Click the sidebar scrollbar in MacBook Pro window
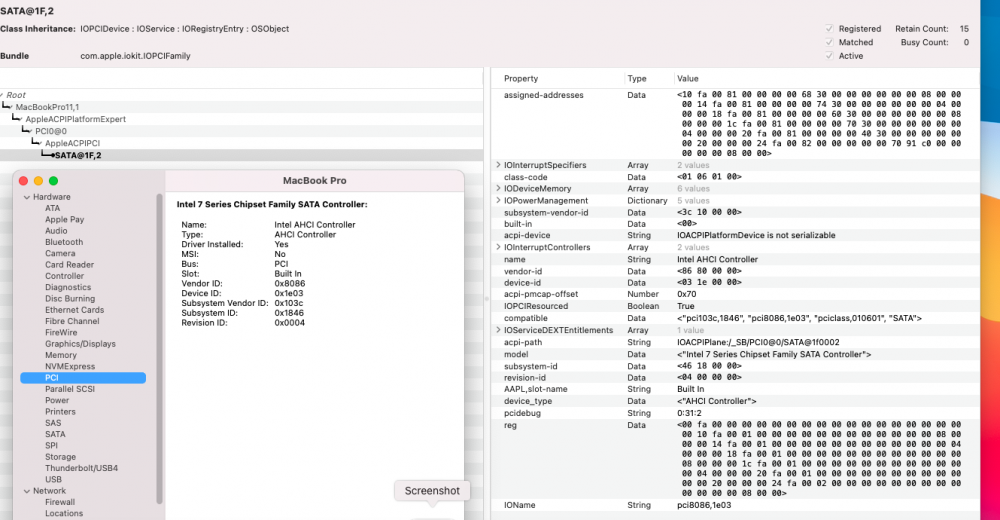Image resolution: width=1000 pixels, height=520 pixels. point(159,348)
